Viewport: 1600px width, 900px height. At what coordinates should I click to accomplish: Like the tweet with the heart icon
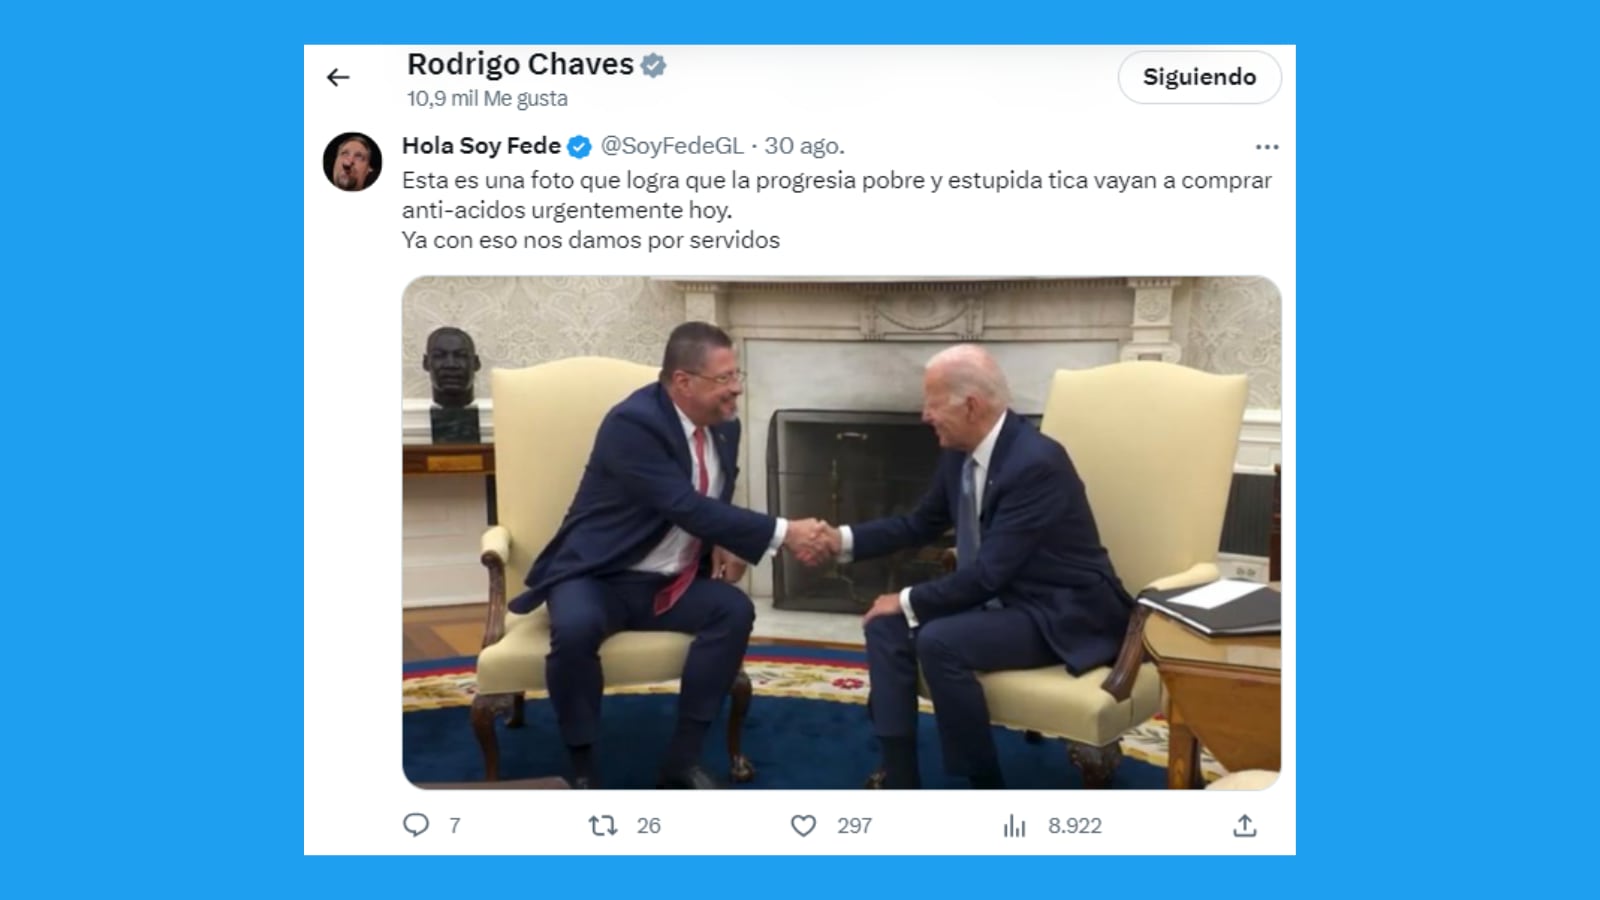pos(804,825)
